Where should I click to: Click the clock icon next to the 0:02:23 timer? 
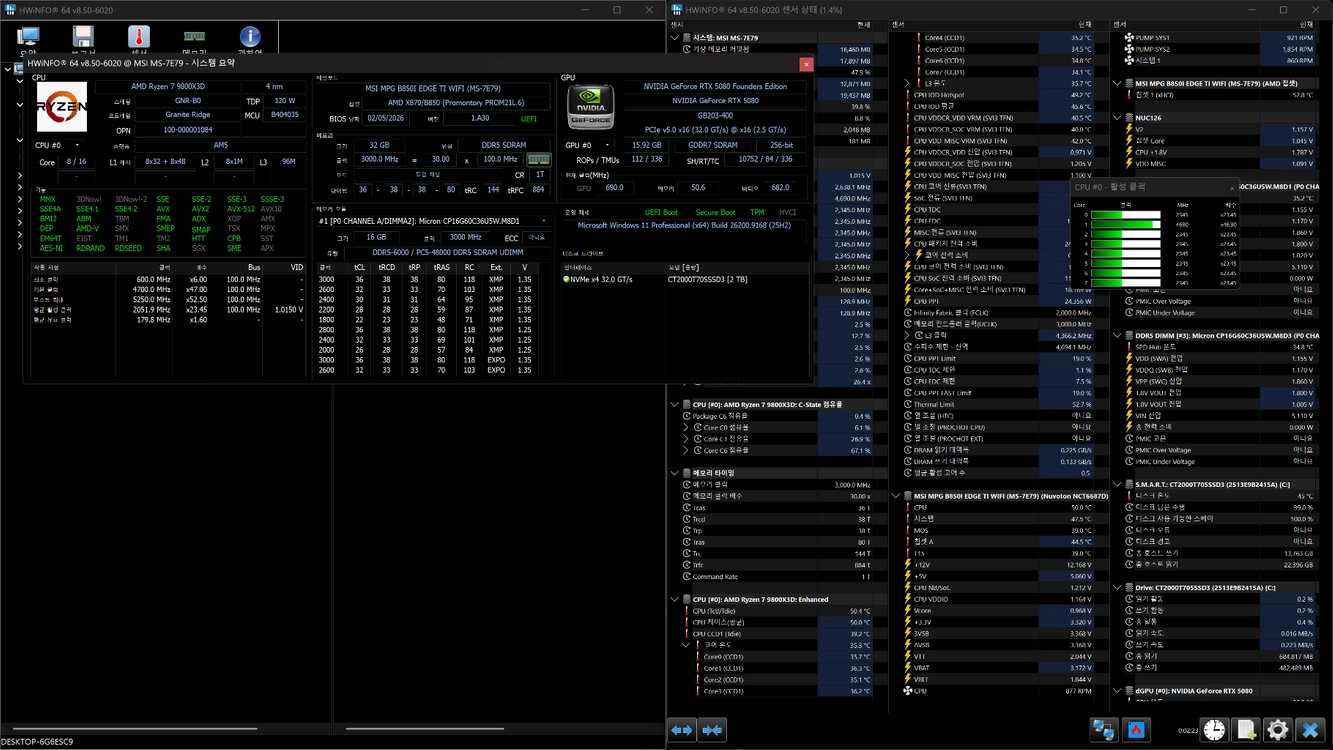pos(1214,730)
